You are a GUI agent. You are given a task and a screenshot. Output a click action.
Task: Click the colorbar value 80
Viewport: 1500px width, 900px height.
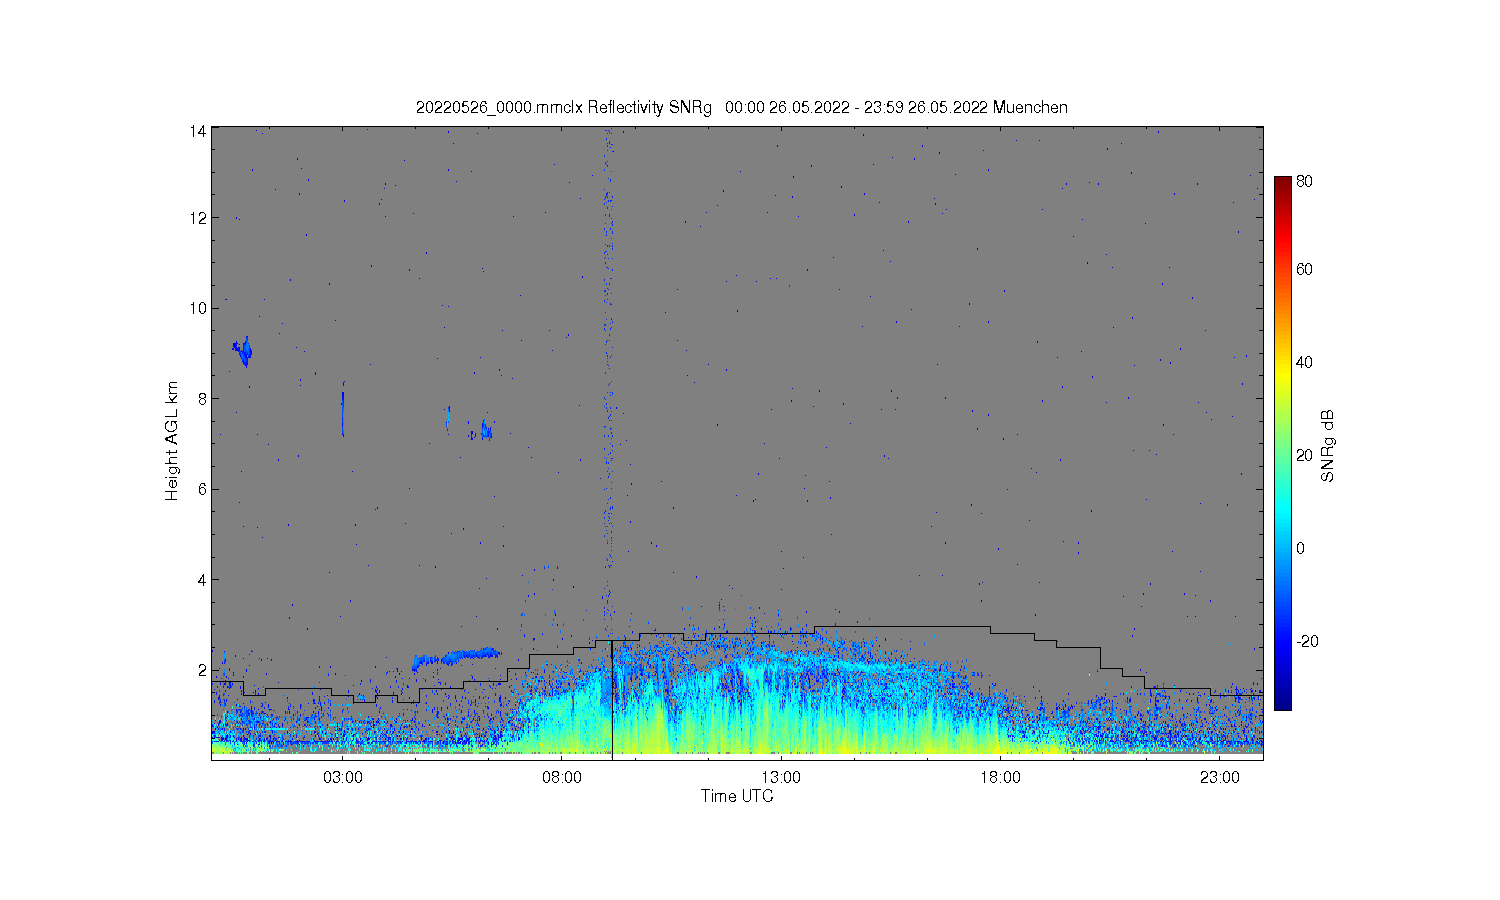click(1305, 182)
